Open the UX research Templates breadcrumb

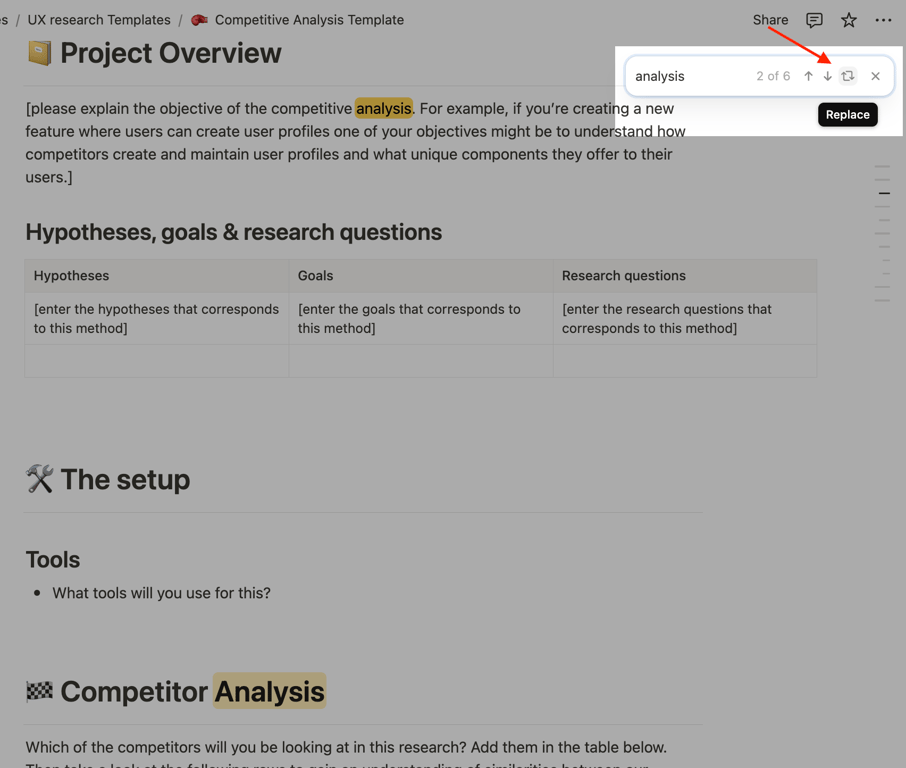coord(99,20)
